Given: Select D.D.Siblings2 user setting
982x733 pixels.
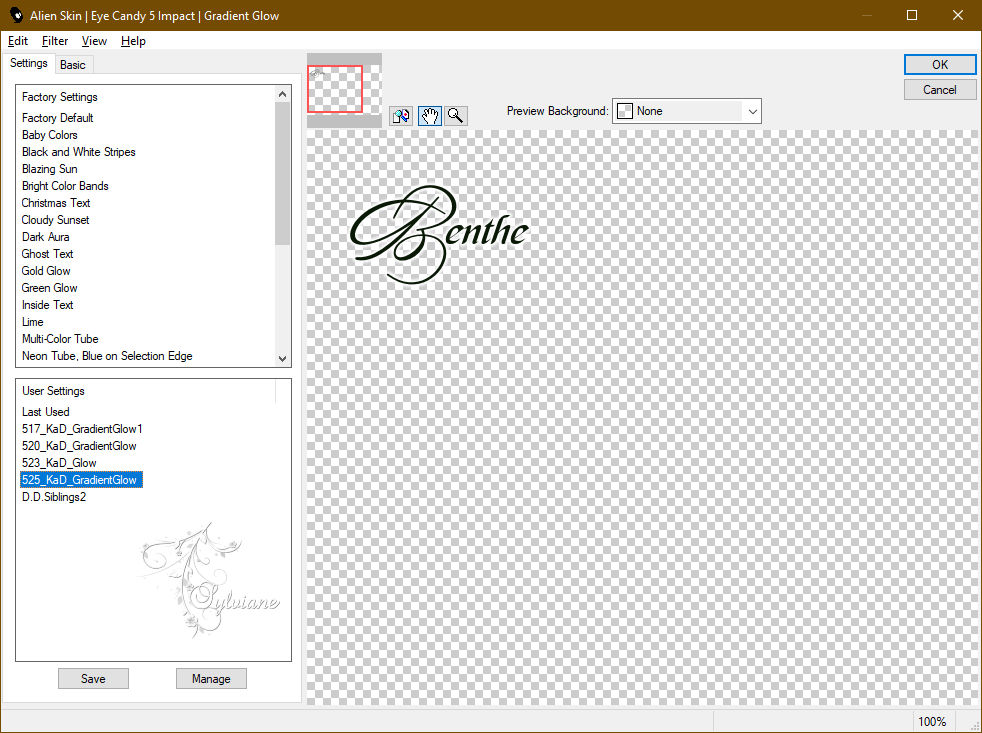Looking at the screenshot, I should (x=54, y=496).
